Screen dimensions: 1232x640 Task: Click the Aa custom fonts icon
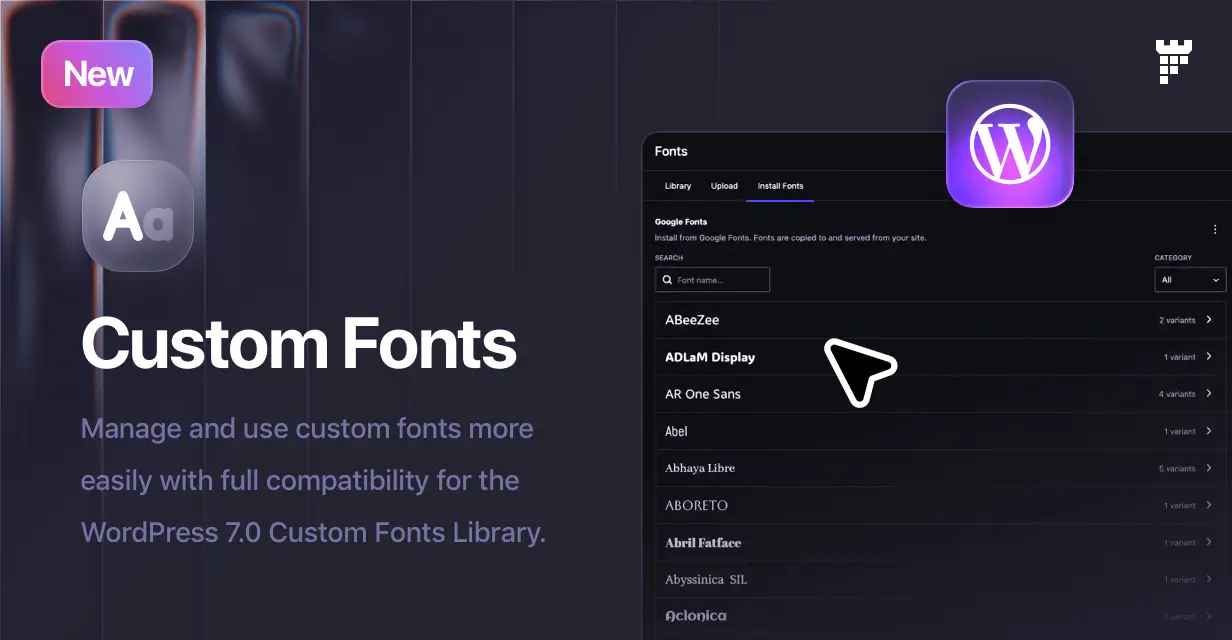pyautogui.click(x=138, y=216)
